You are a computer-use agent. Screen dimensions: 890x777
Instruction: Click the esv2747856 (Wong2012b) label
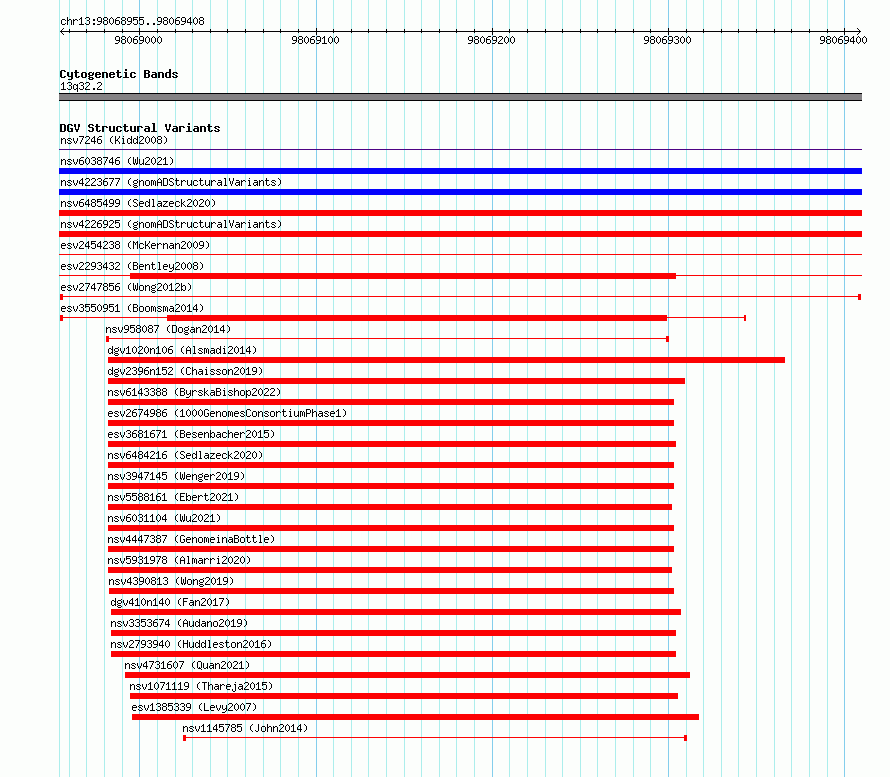tap(126, 287)
